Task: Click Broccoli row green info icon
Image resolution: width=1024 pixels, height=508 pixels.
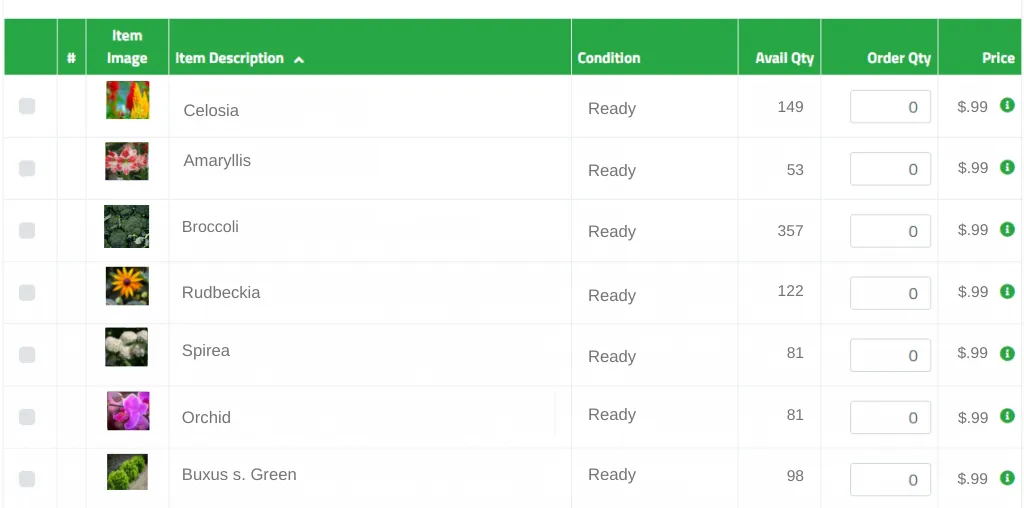Action: coord(1007,229)
